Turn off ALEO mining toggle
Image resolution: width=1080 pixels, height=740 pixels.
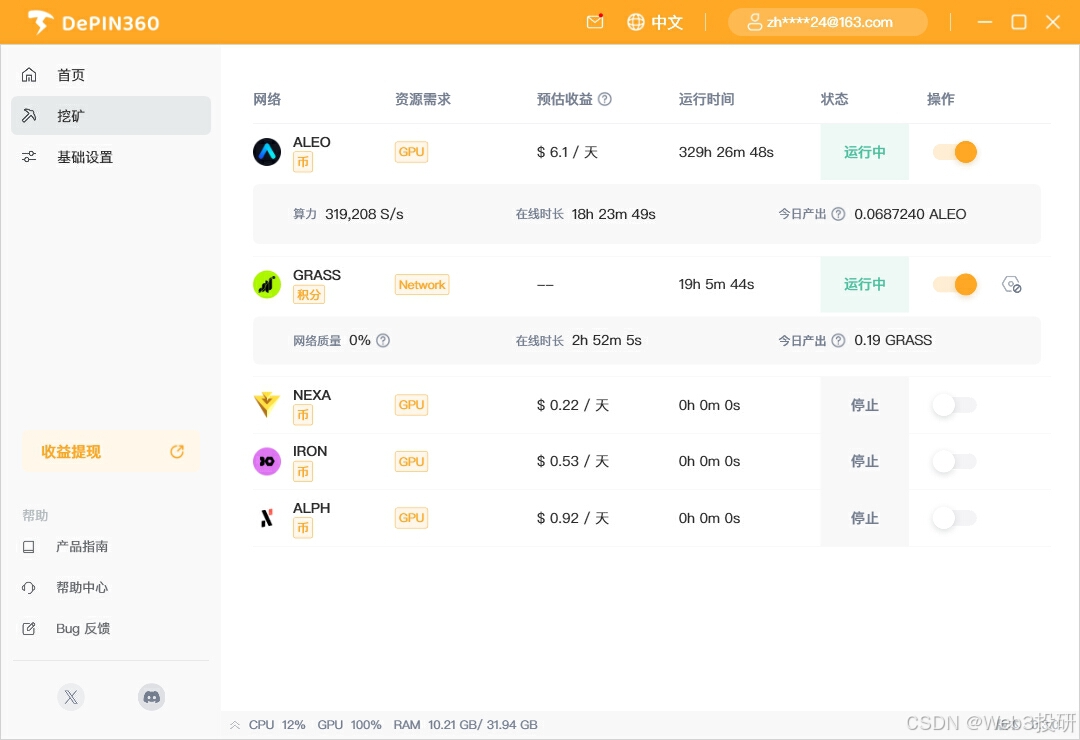pyautogui.click(x=955, y=152)
